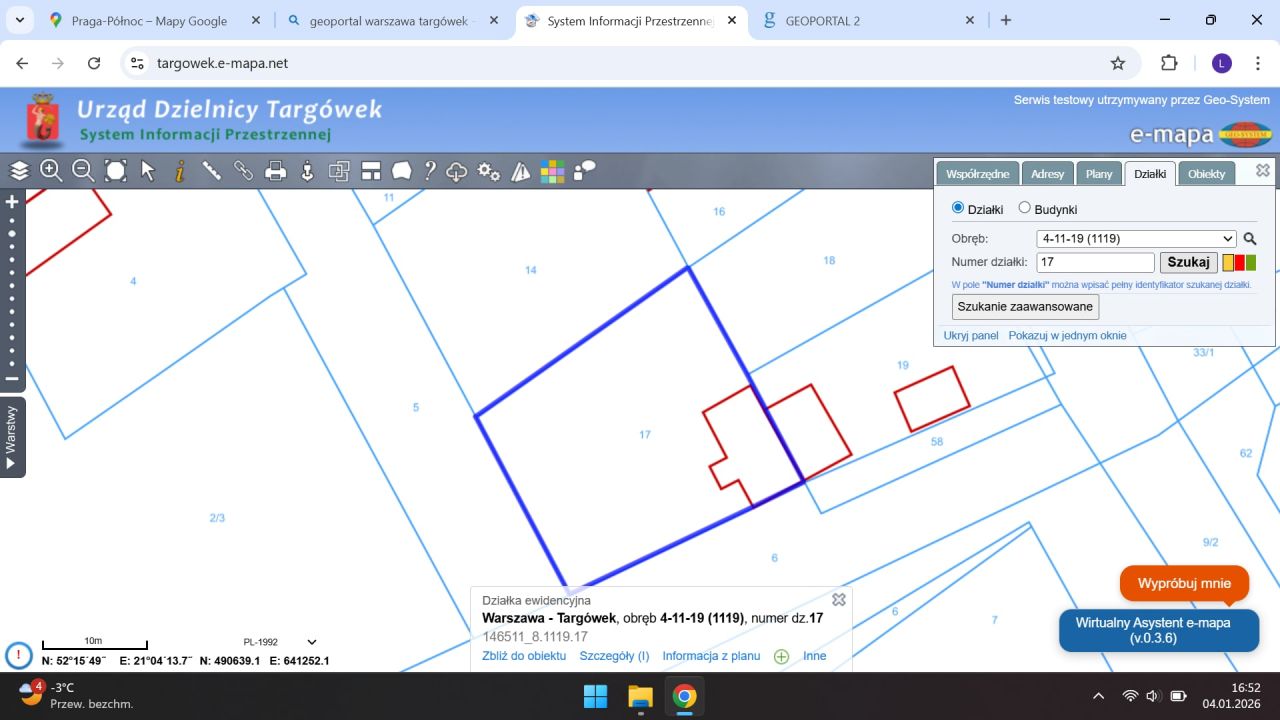
Task: Select the Działki radio button
Action: pos(958,208)
